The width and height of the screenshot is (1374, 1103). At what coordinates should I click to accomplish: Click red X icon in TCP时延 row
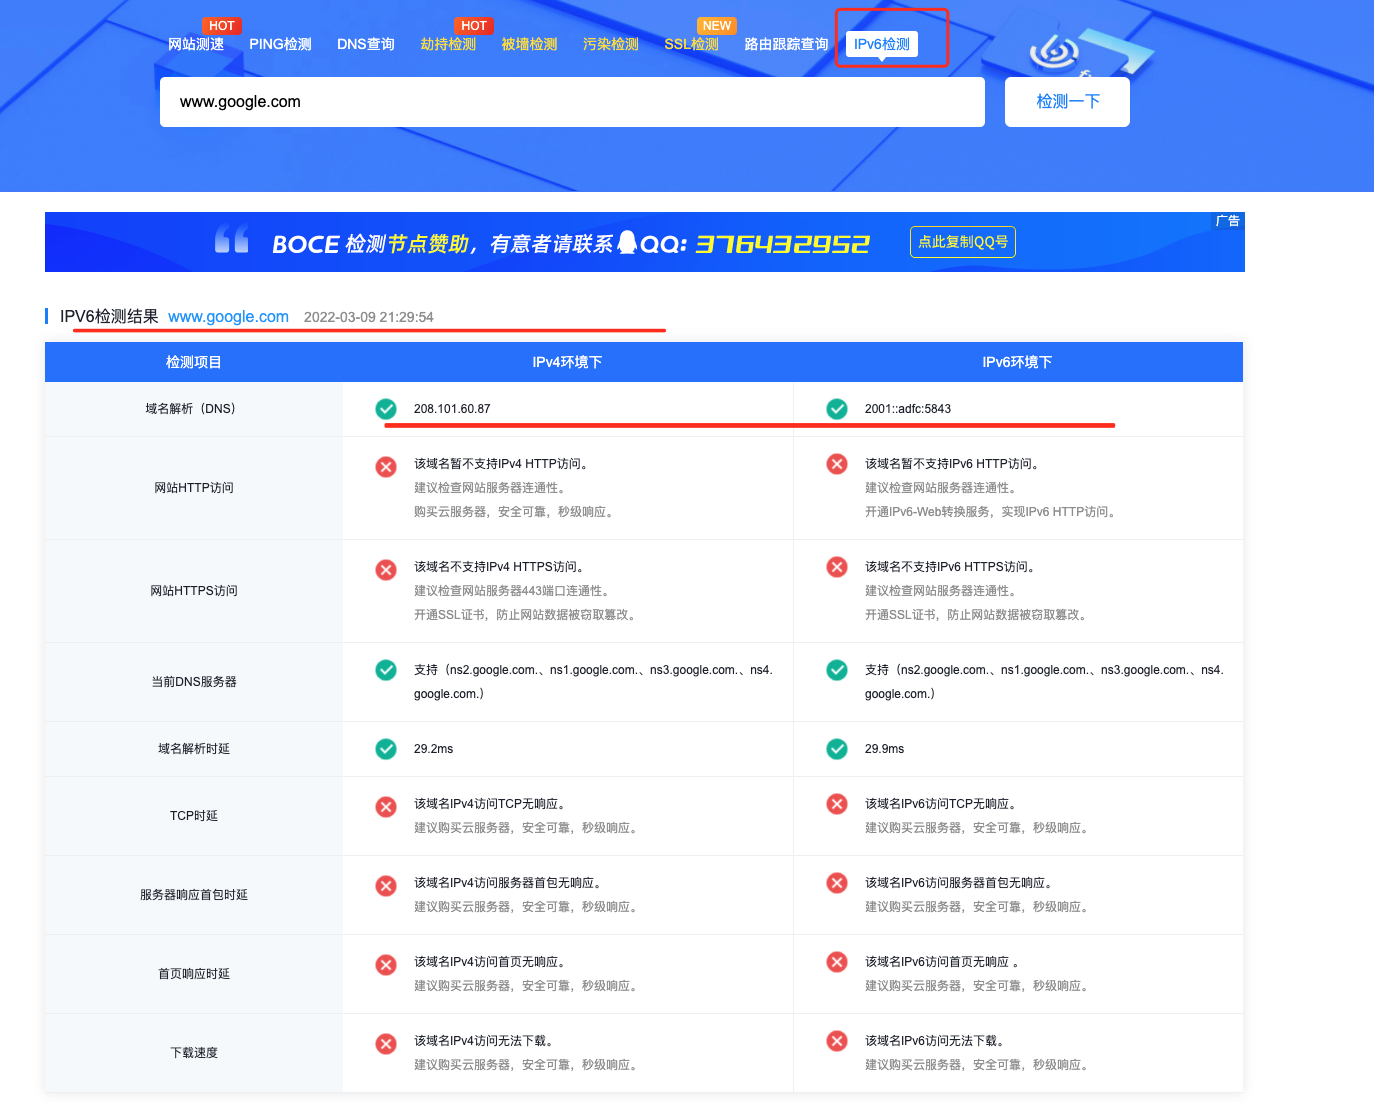click(386, 806)
